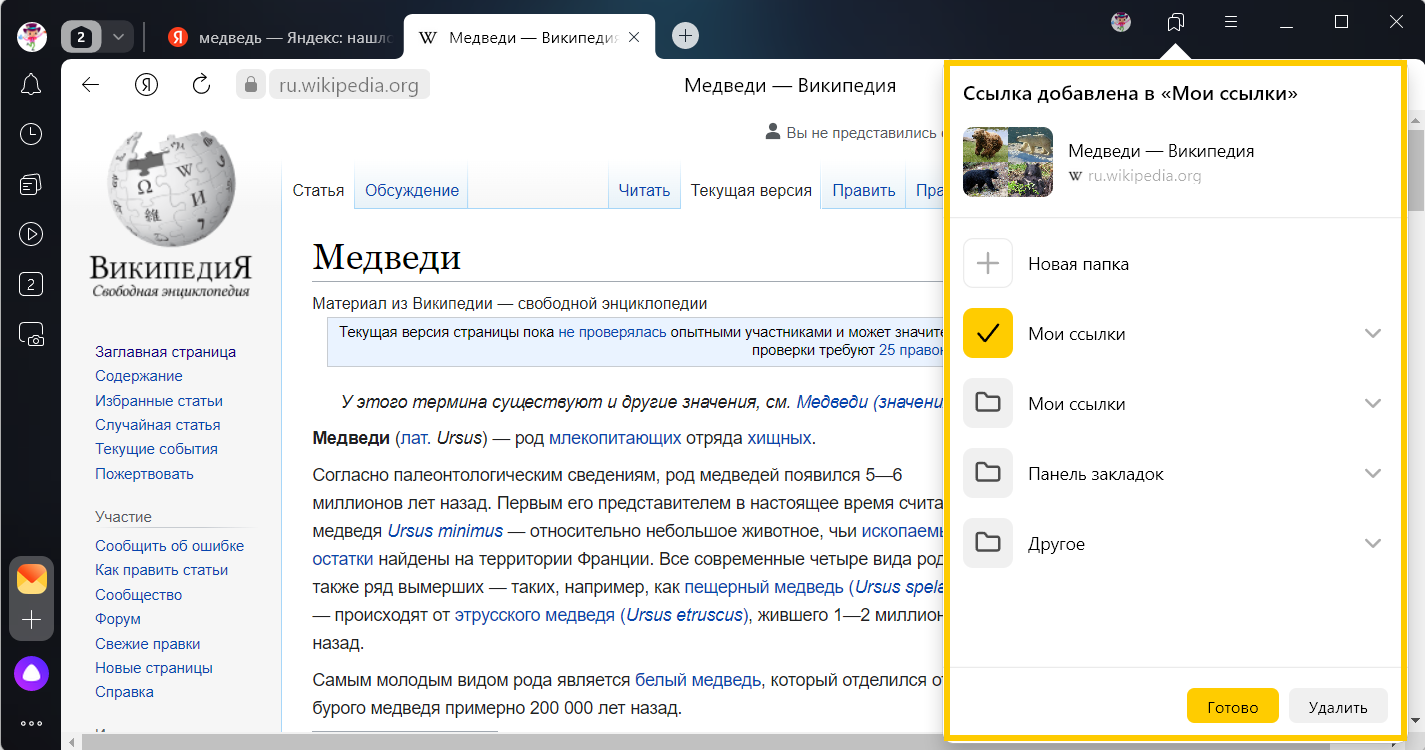Click the Готово button
The image size is (1425, 750).
coord(1233,706)
